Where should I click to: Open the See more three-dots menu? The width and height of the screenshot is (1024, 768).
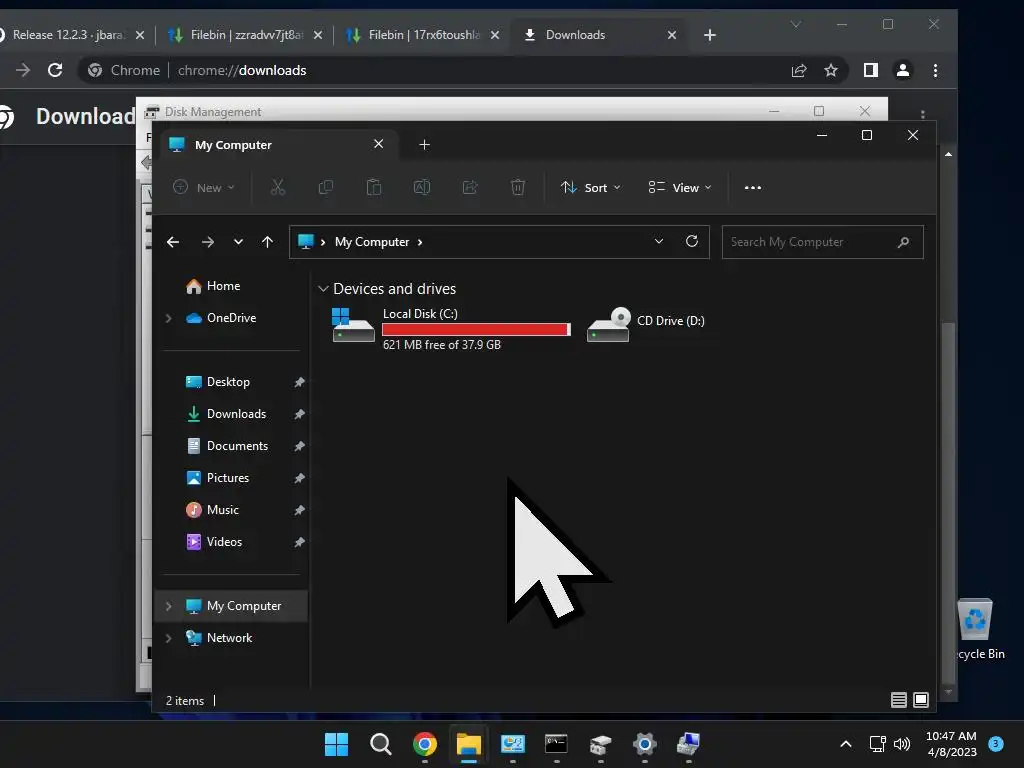753,187
